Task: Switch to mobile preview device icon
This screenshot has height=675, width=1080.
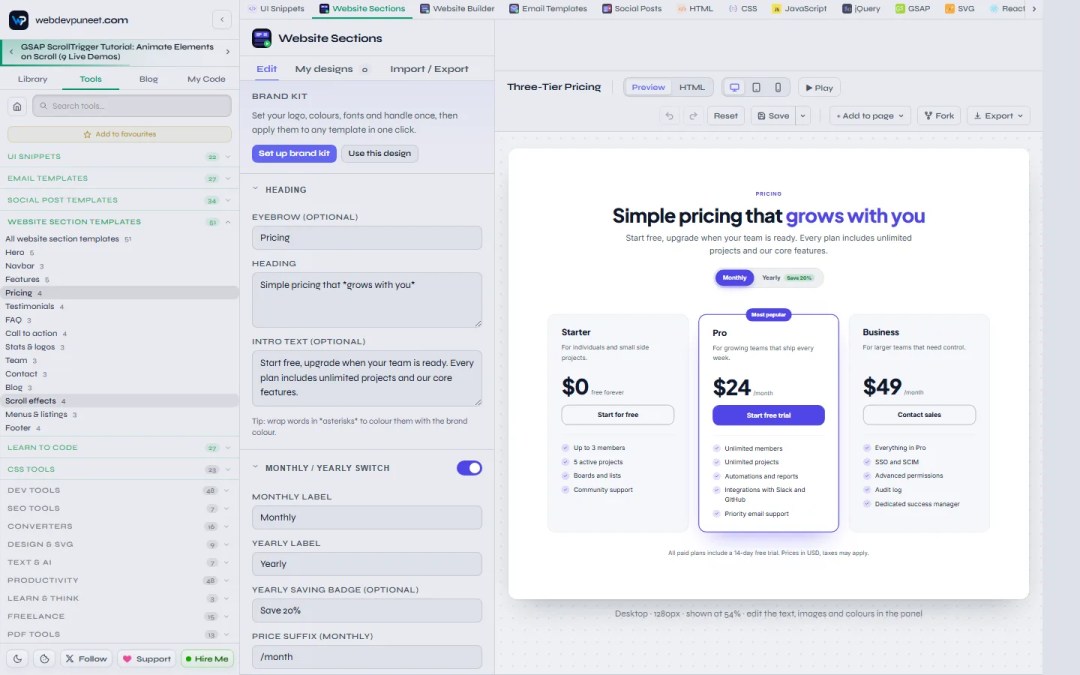Action: click(778, 87)
